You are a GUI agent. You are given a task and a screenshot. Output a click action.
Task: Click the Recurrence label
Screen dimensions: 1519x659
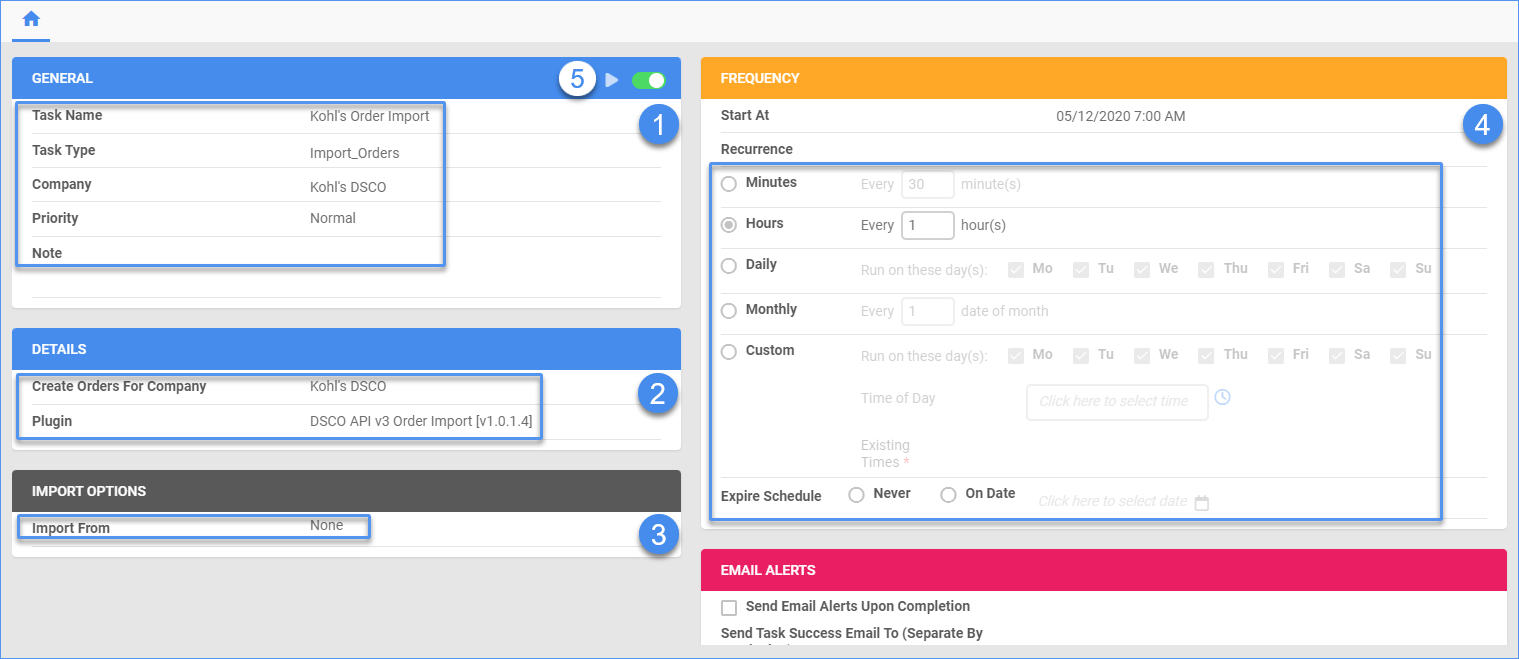click(757, 149)
